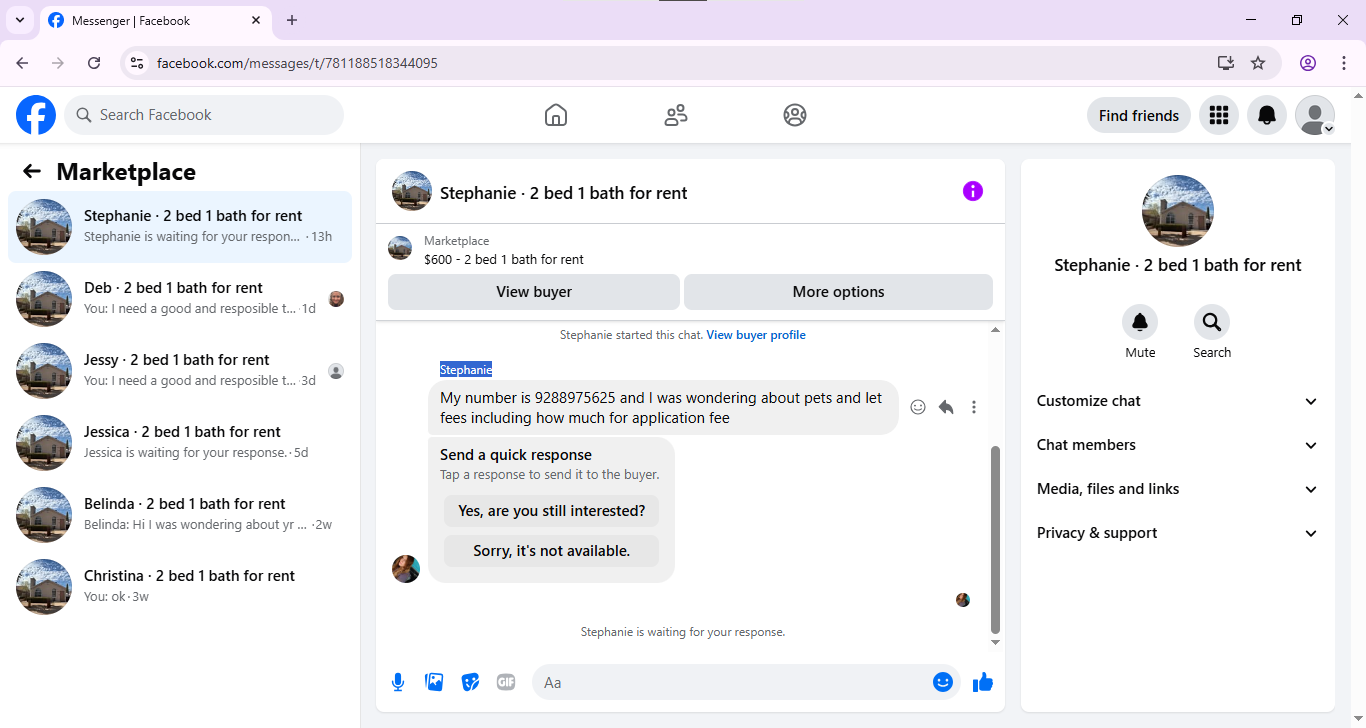The width and height of the screenshot is (1366, 728).
Task: Open a new browser tab
Action: (x=292, y=20)
